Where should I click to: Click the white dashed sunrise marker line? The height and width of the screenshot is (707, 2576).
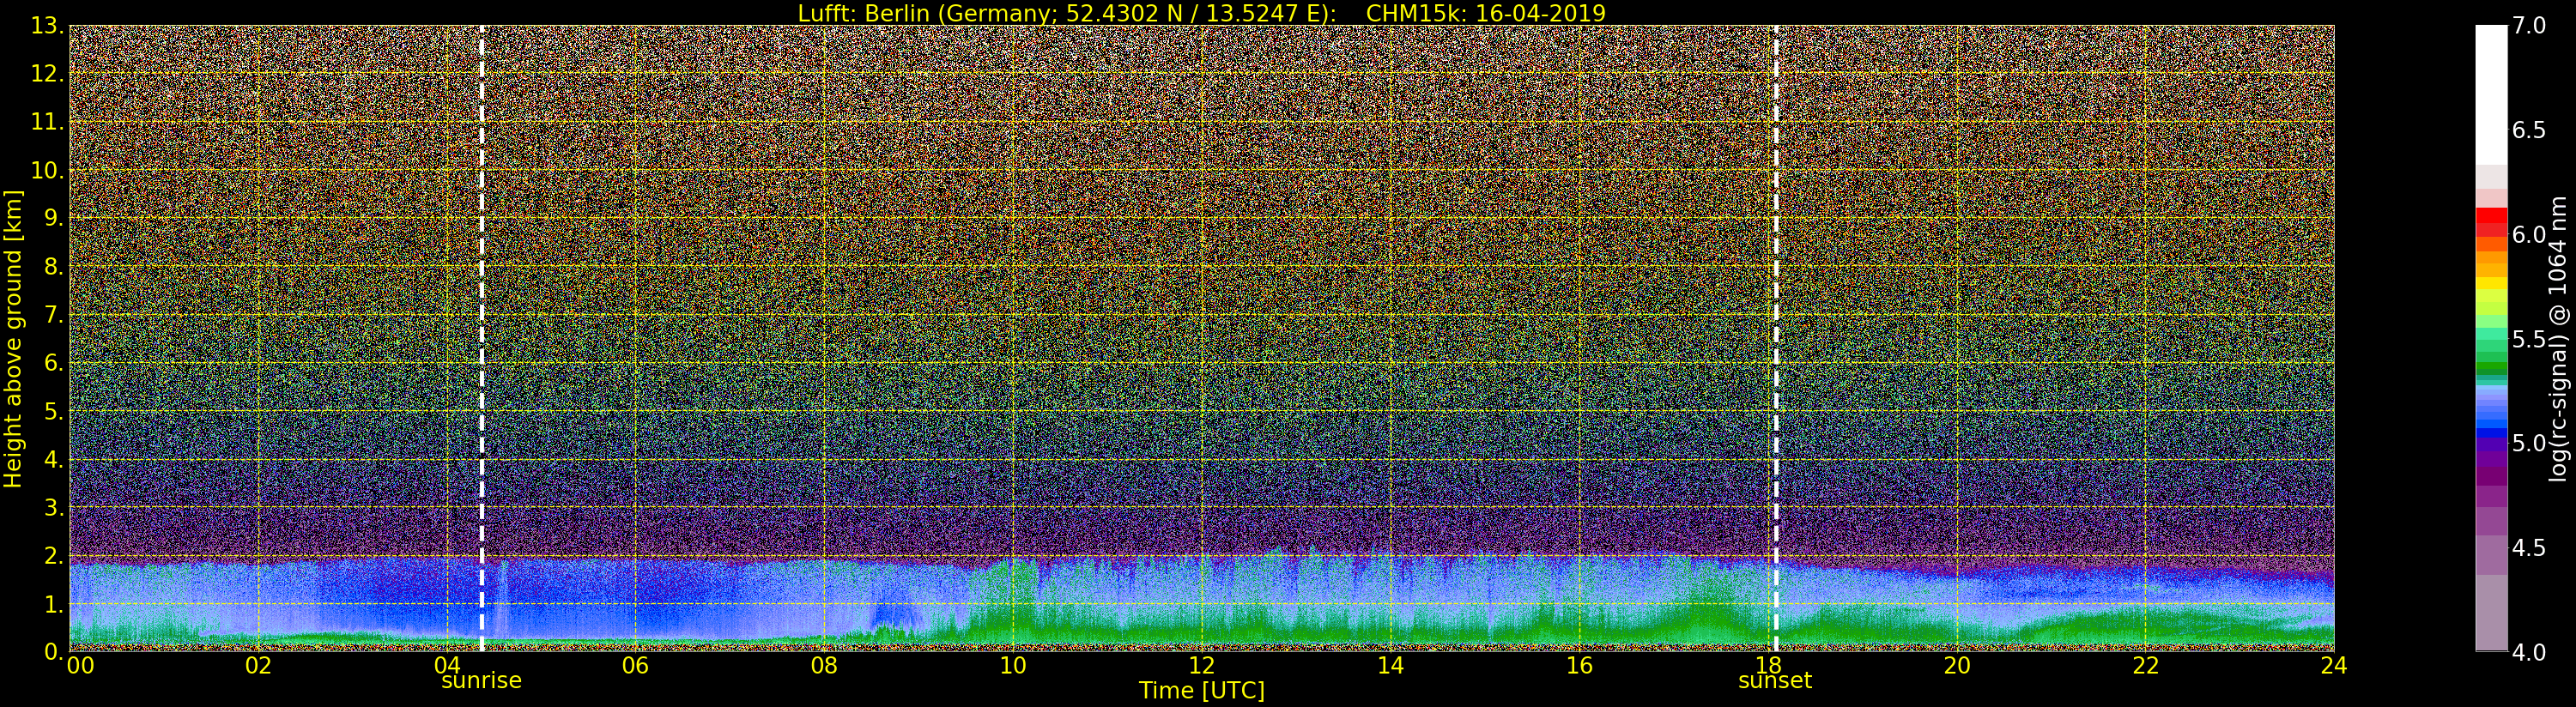coord(481,338)
